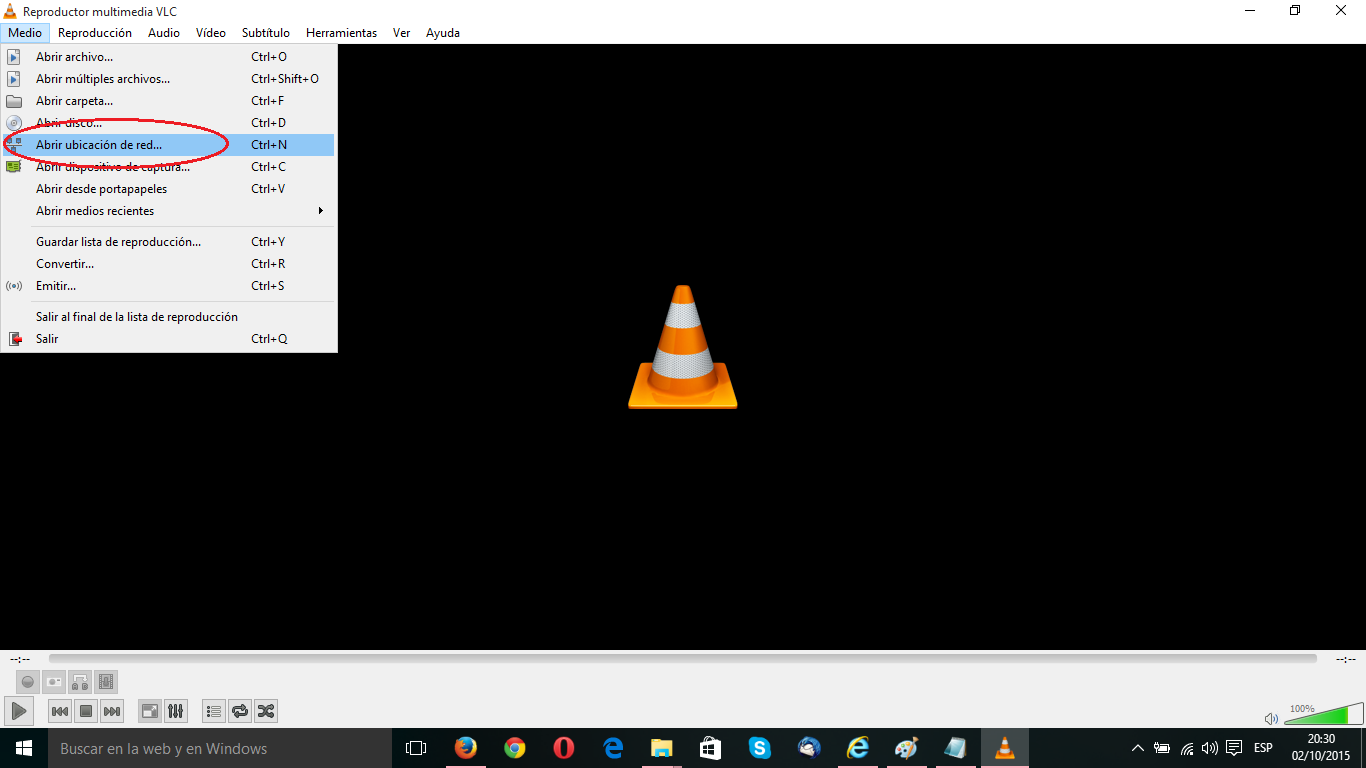This screenshot has height=768, width=1366.
Task: Open the Reproducción menu
Action: (95, 33)
